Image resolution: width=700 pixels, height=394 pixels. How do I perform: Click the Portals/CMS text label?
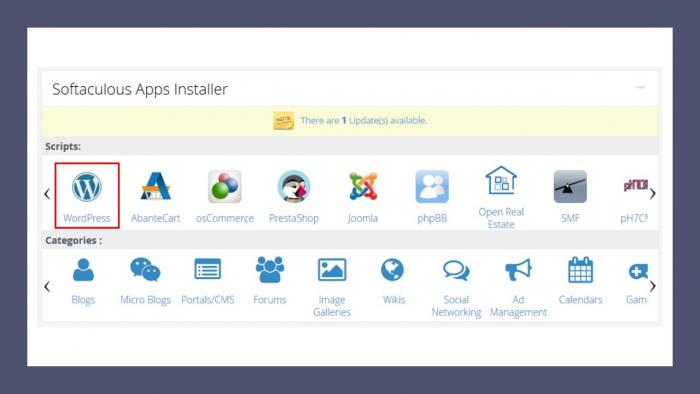pyautogui.click(x=208, y=300)
